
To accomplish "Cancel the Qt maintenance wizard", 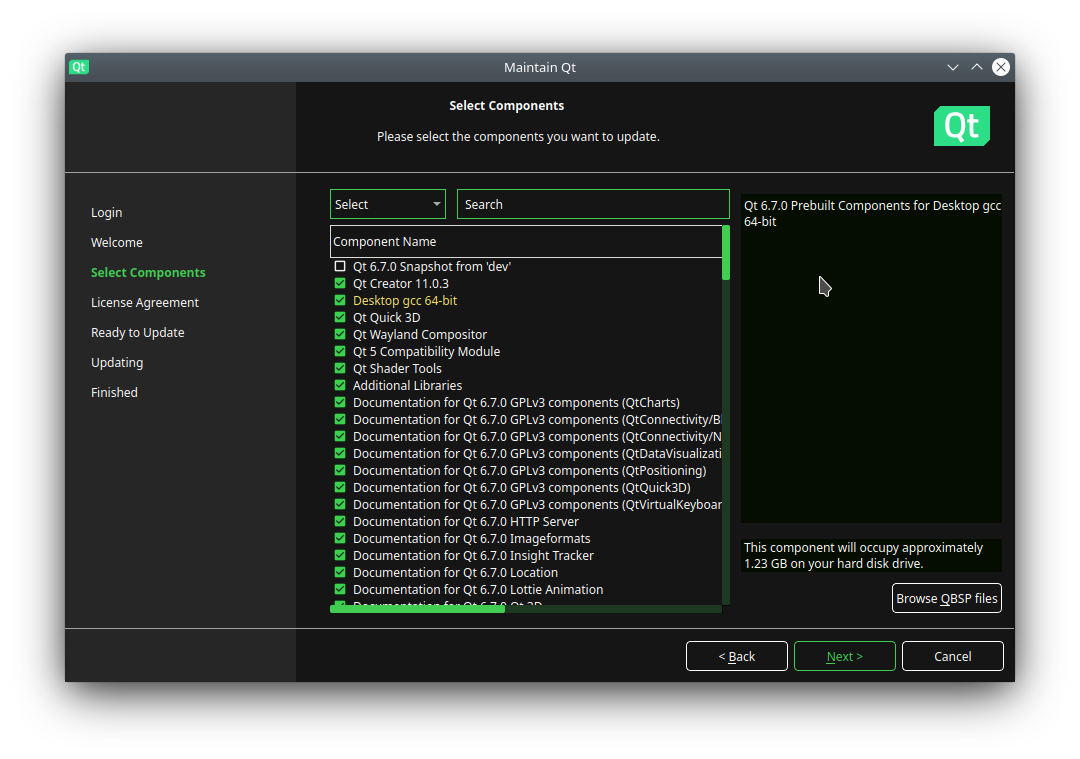I will point(953,656).
